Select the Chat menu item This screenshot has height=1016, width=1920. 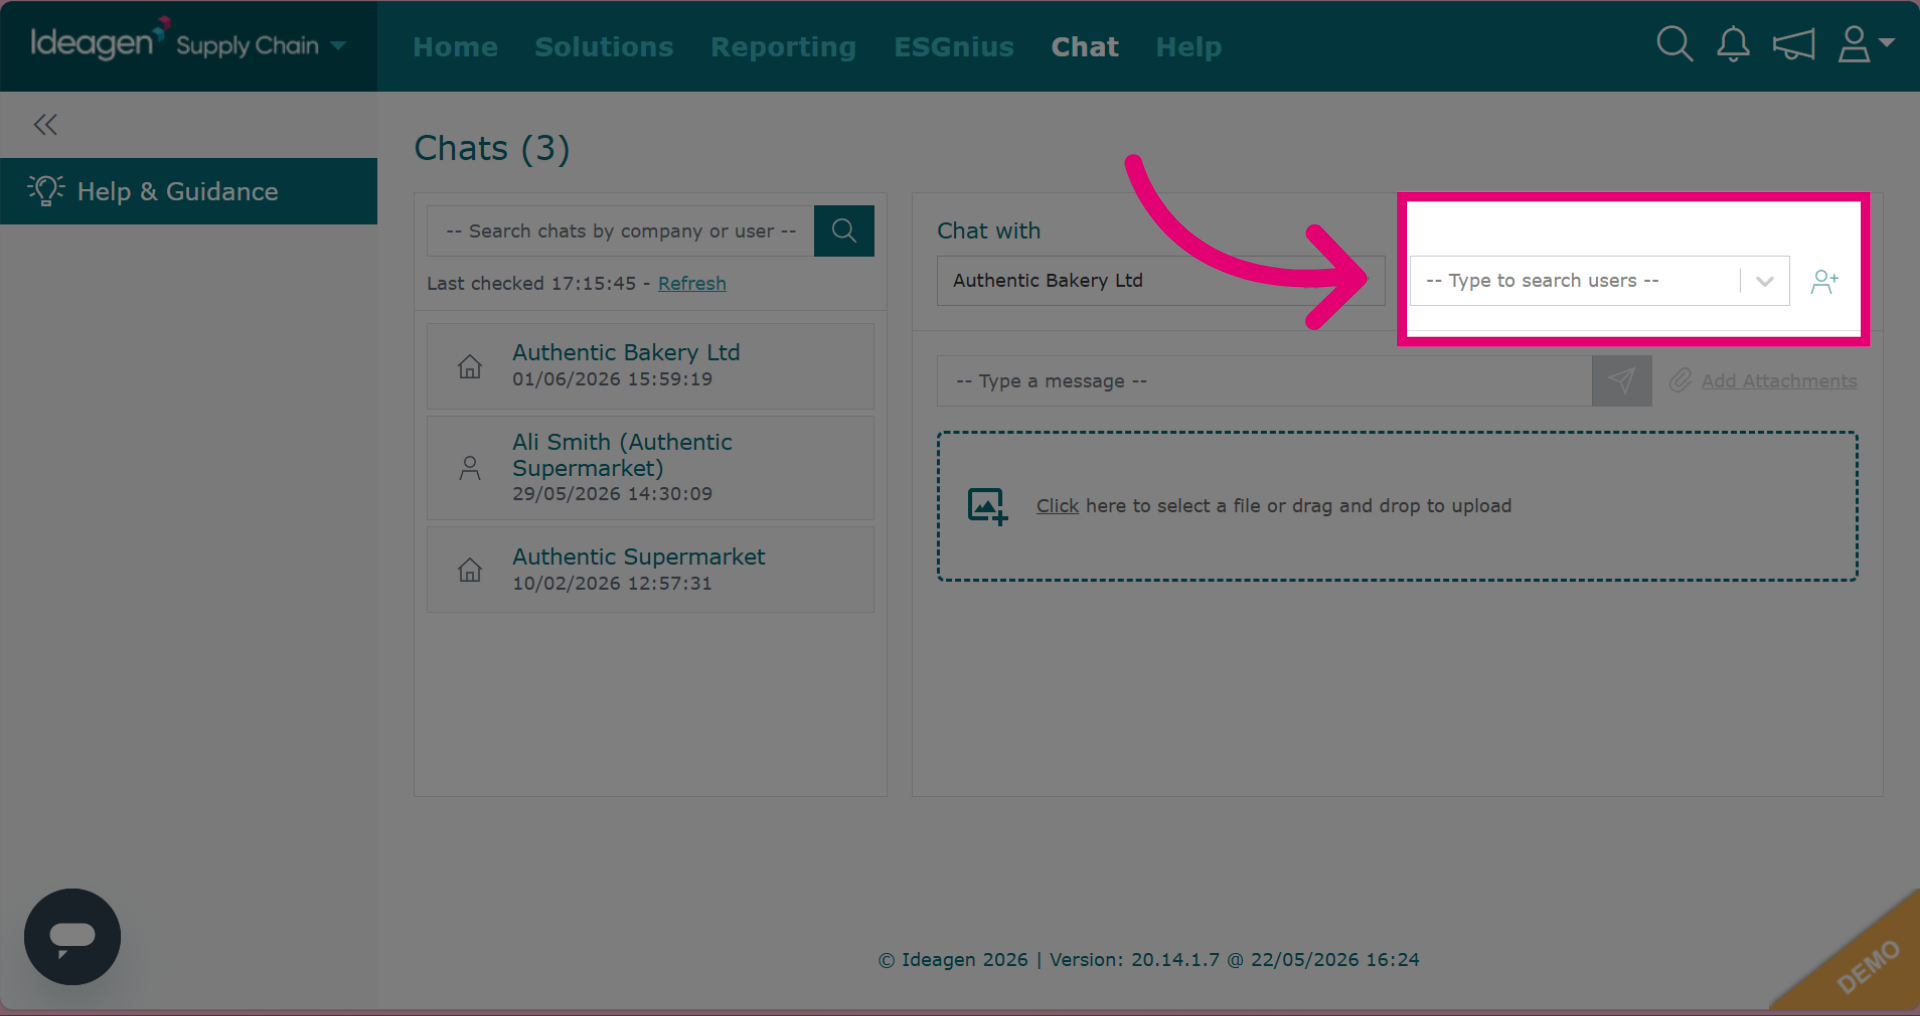tap(1085, 47)
